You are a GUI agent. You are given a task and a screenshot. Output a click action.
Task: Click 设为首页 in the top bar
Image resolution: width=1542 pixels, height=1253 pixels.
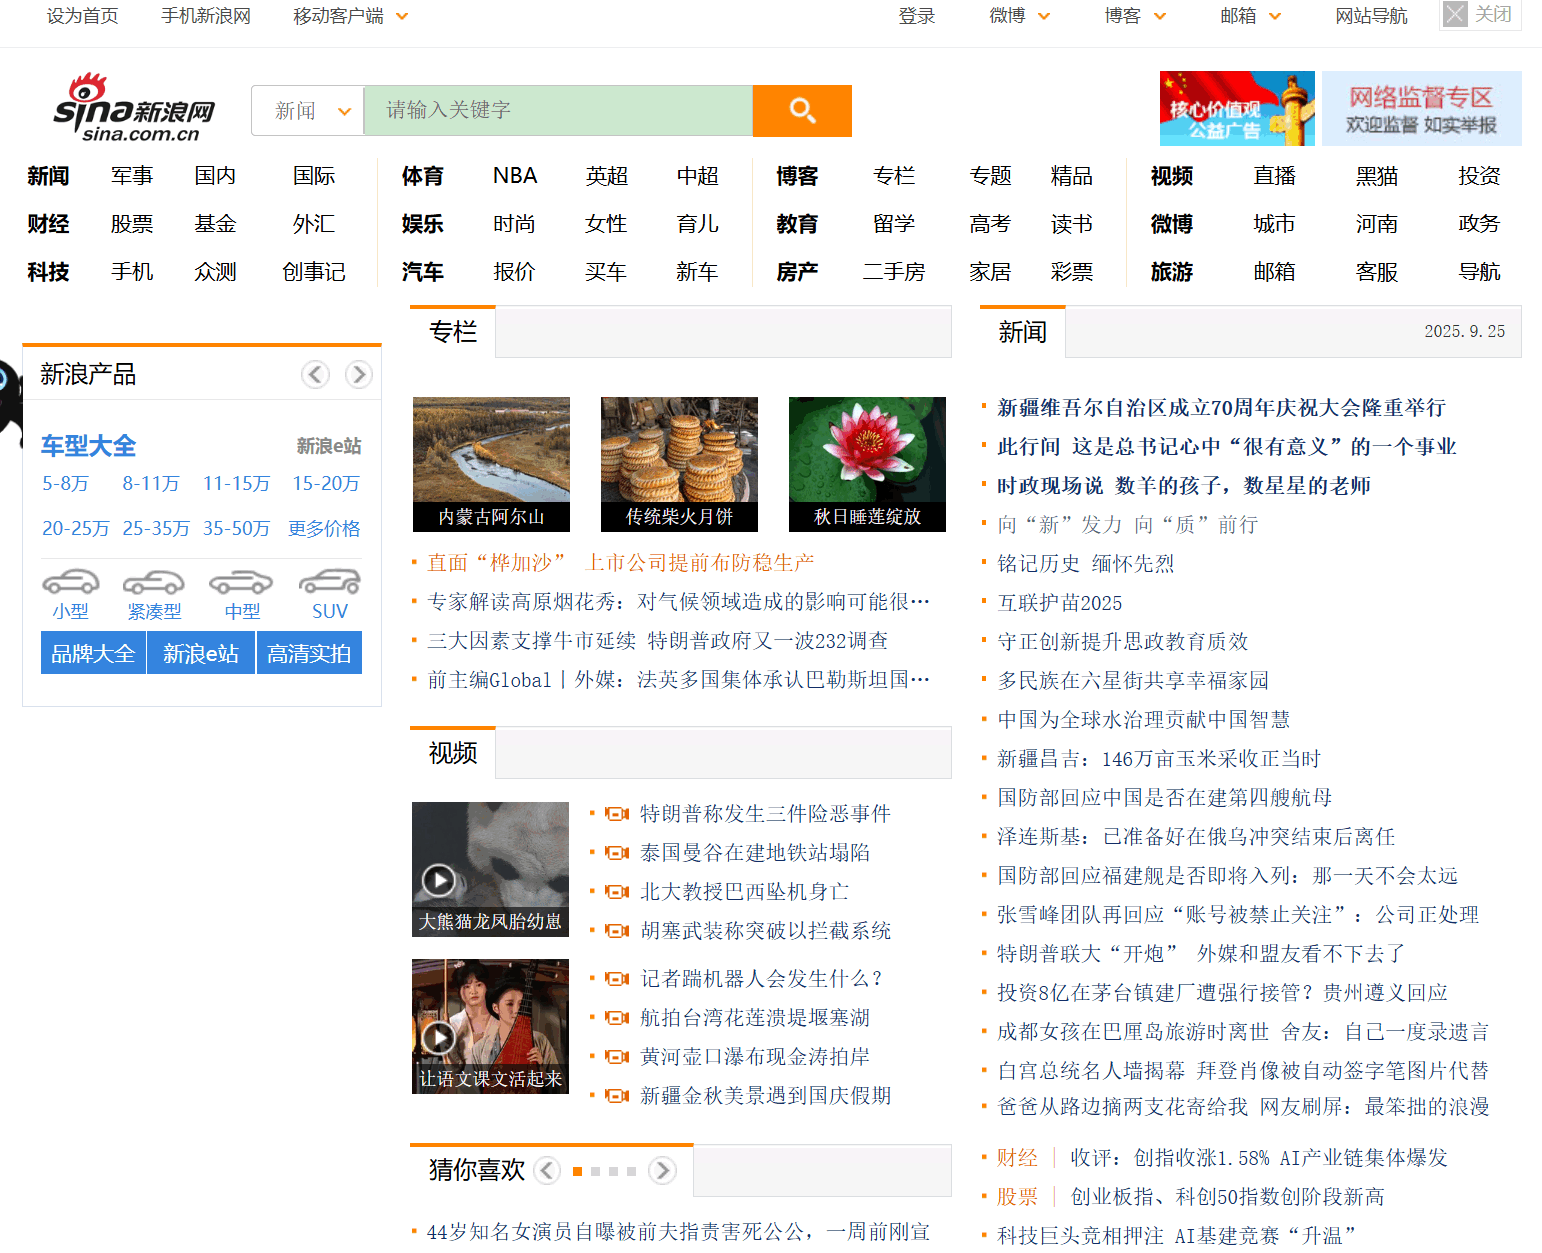(82, 16)
